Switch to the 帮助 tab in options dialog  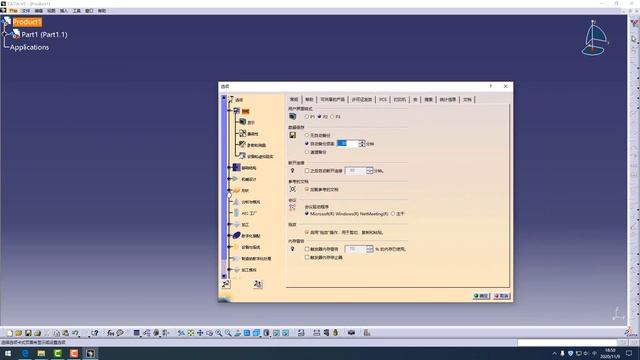pyautogui.click(x=309, y=100)
